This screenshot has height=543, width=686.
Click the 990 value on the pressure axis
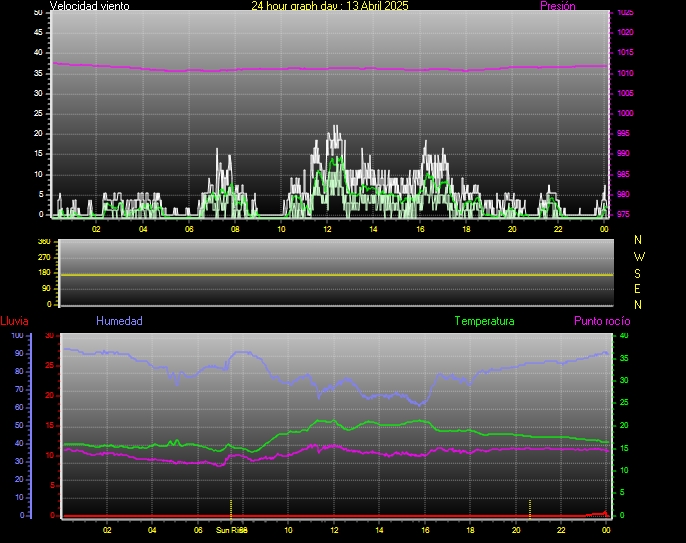pyautogui.click(x=623, y=154)
